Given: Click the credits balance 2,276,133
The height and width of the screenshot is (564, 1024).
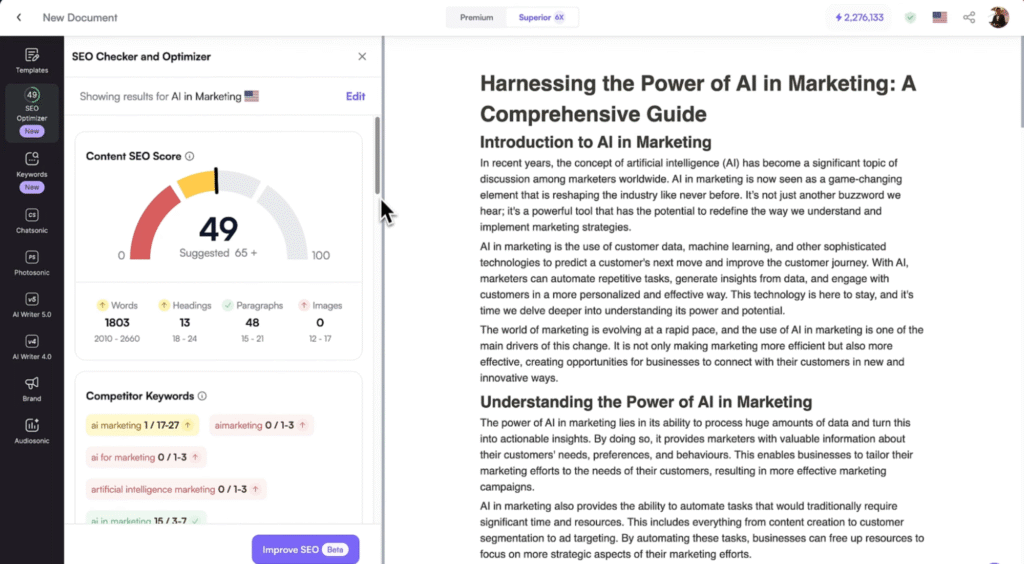Looking at the screenshot, I should [x=859, y=18].
